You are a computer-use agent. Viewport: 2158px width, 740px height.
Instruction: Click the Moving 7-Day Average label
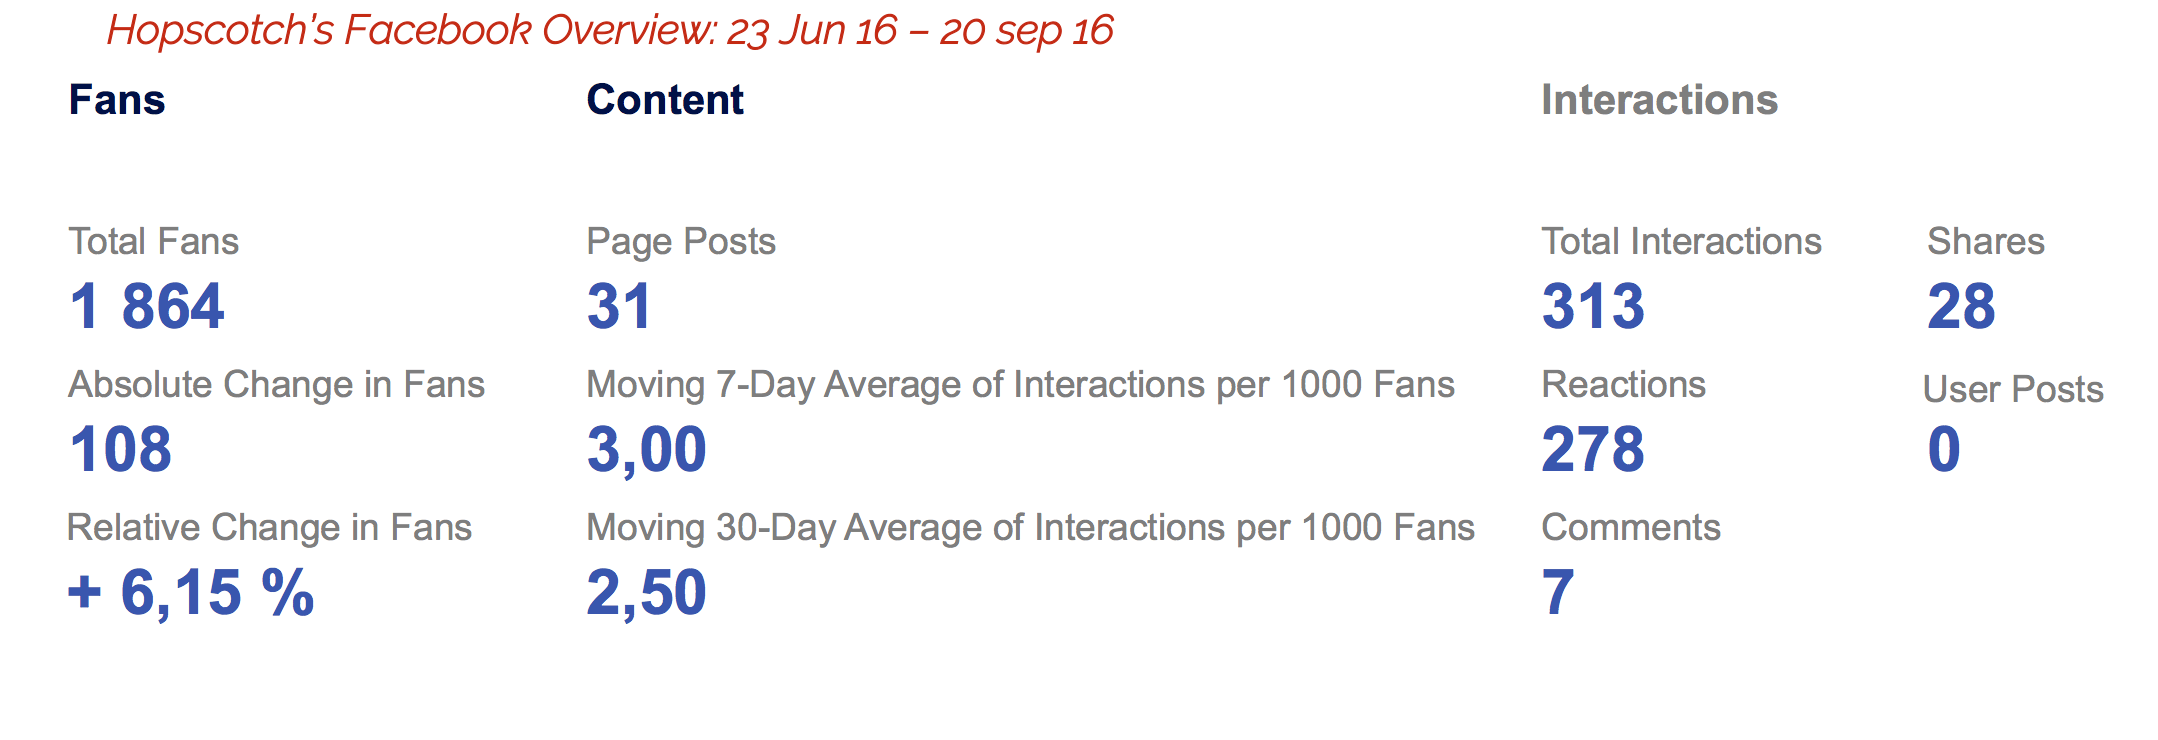click(x=1020, y=384)
